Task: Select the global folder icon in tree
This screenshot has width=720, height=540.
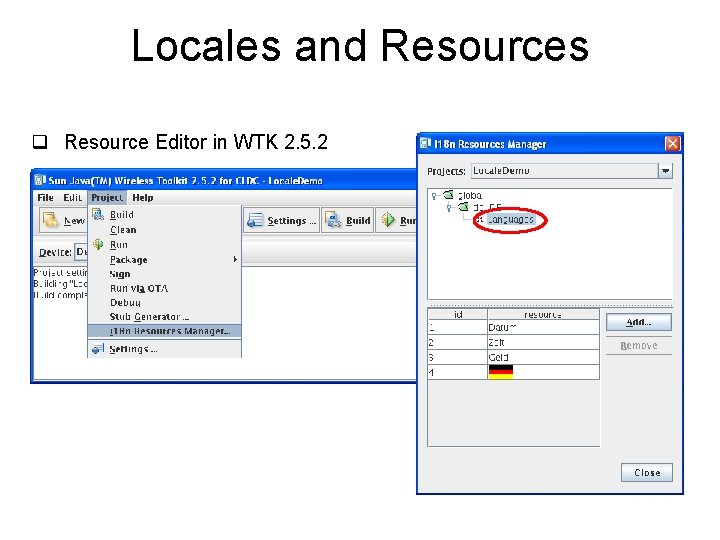Action: point(448,195)
